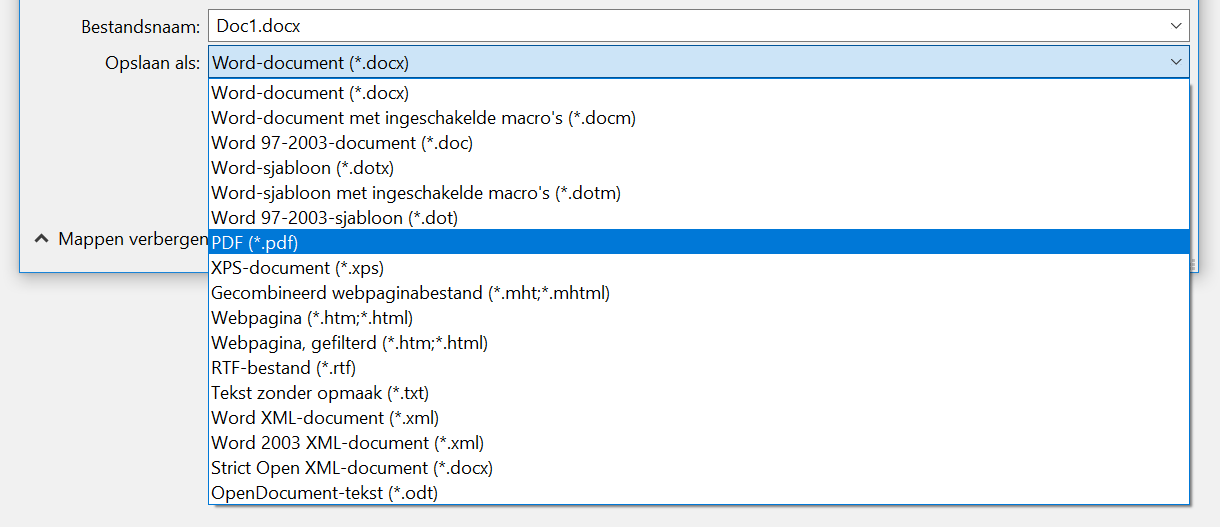Choose RTF-bestand (*.rtf)

[x=699, y=367]
